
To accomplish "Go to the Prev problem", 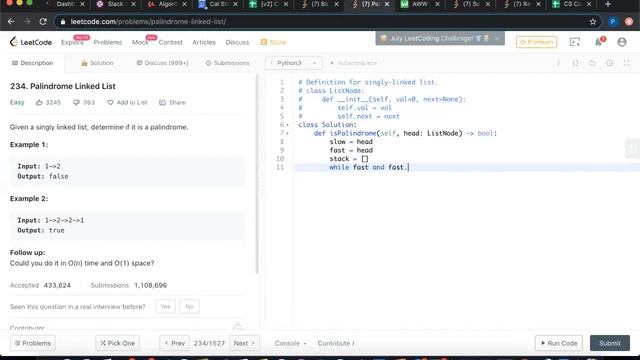I will [175, 343].
